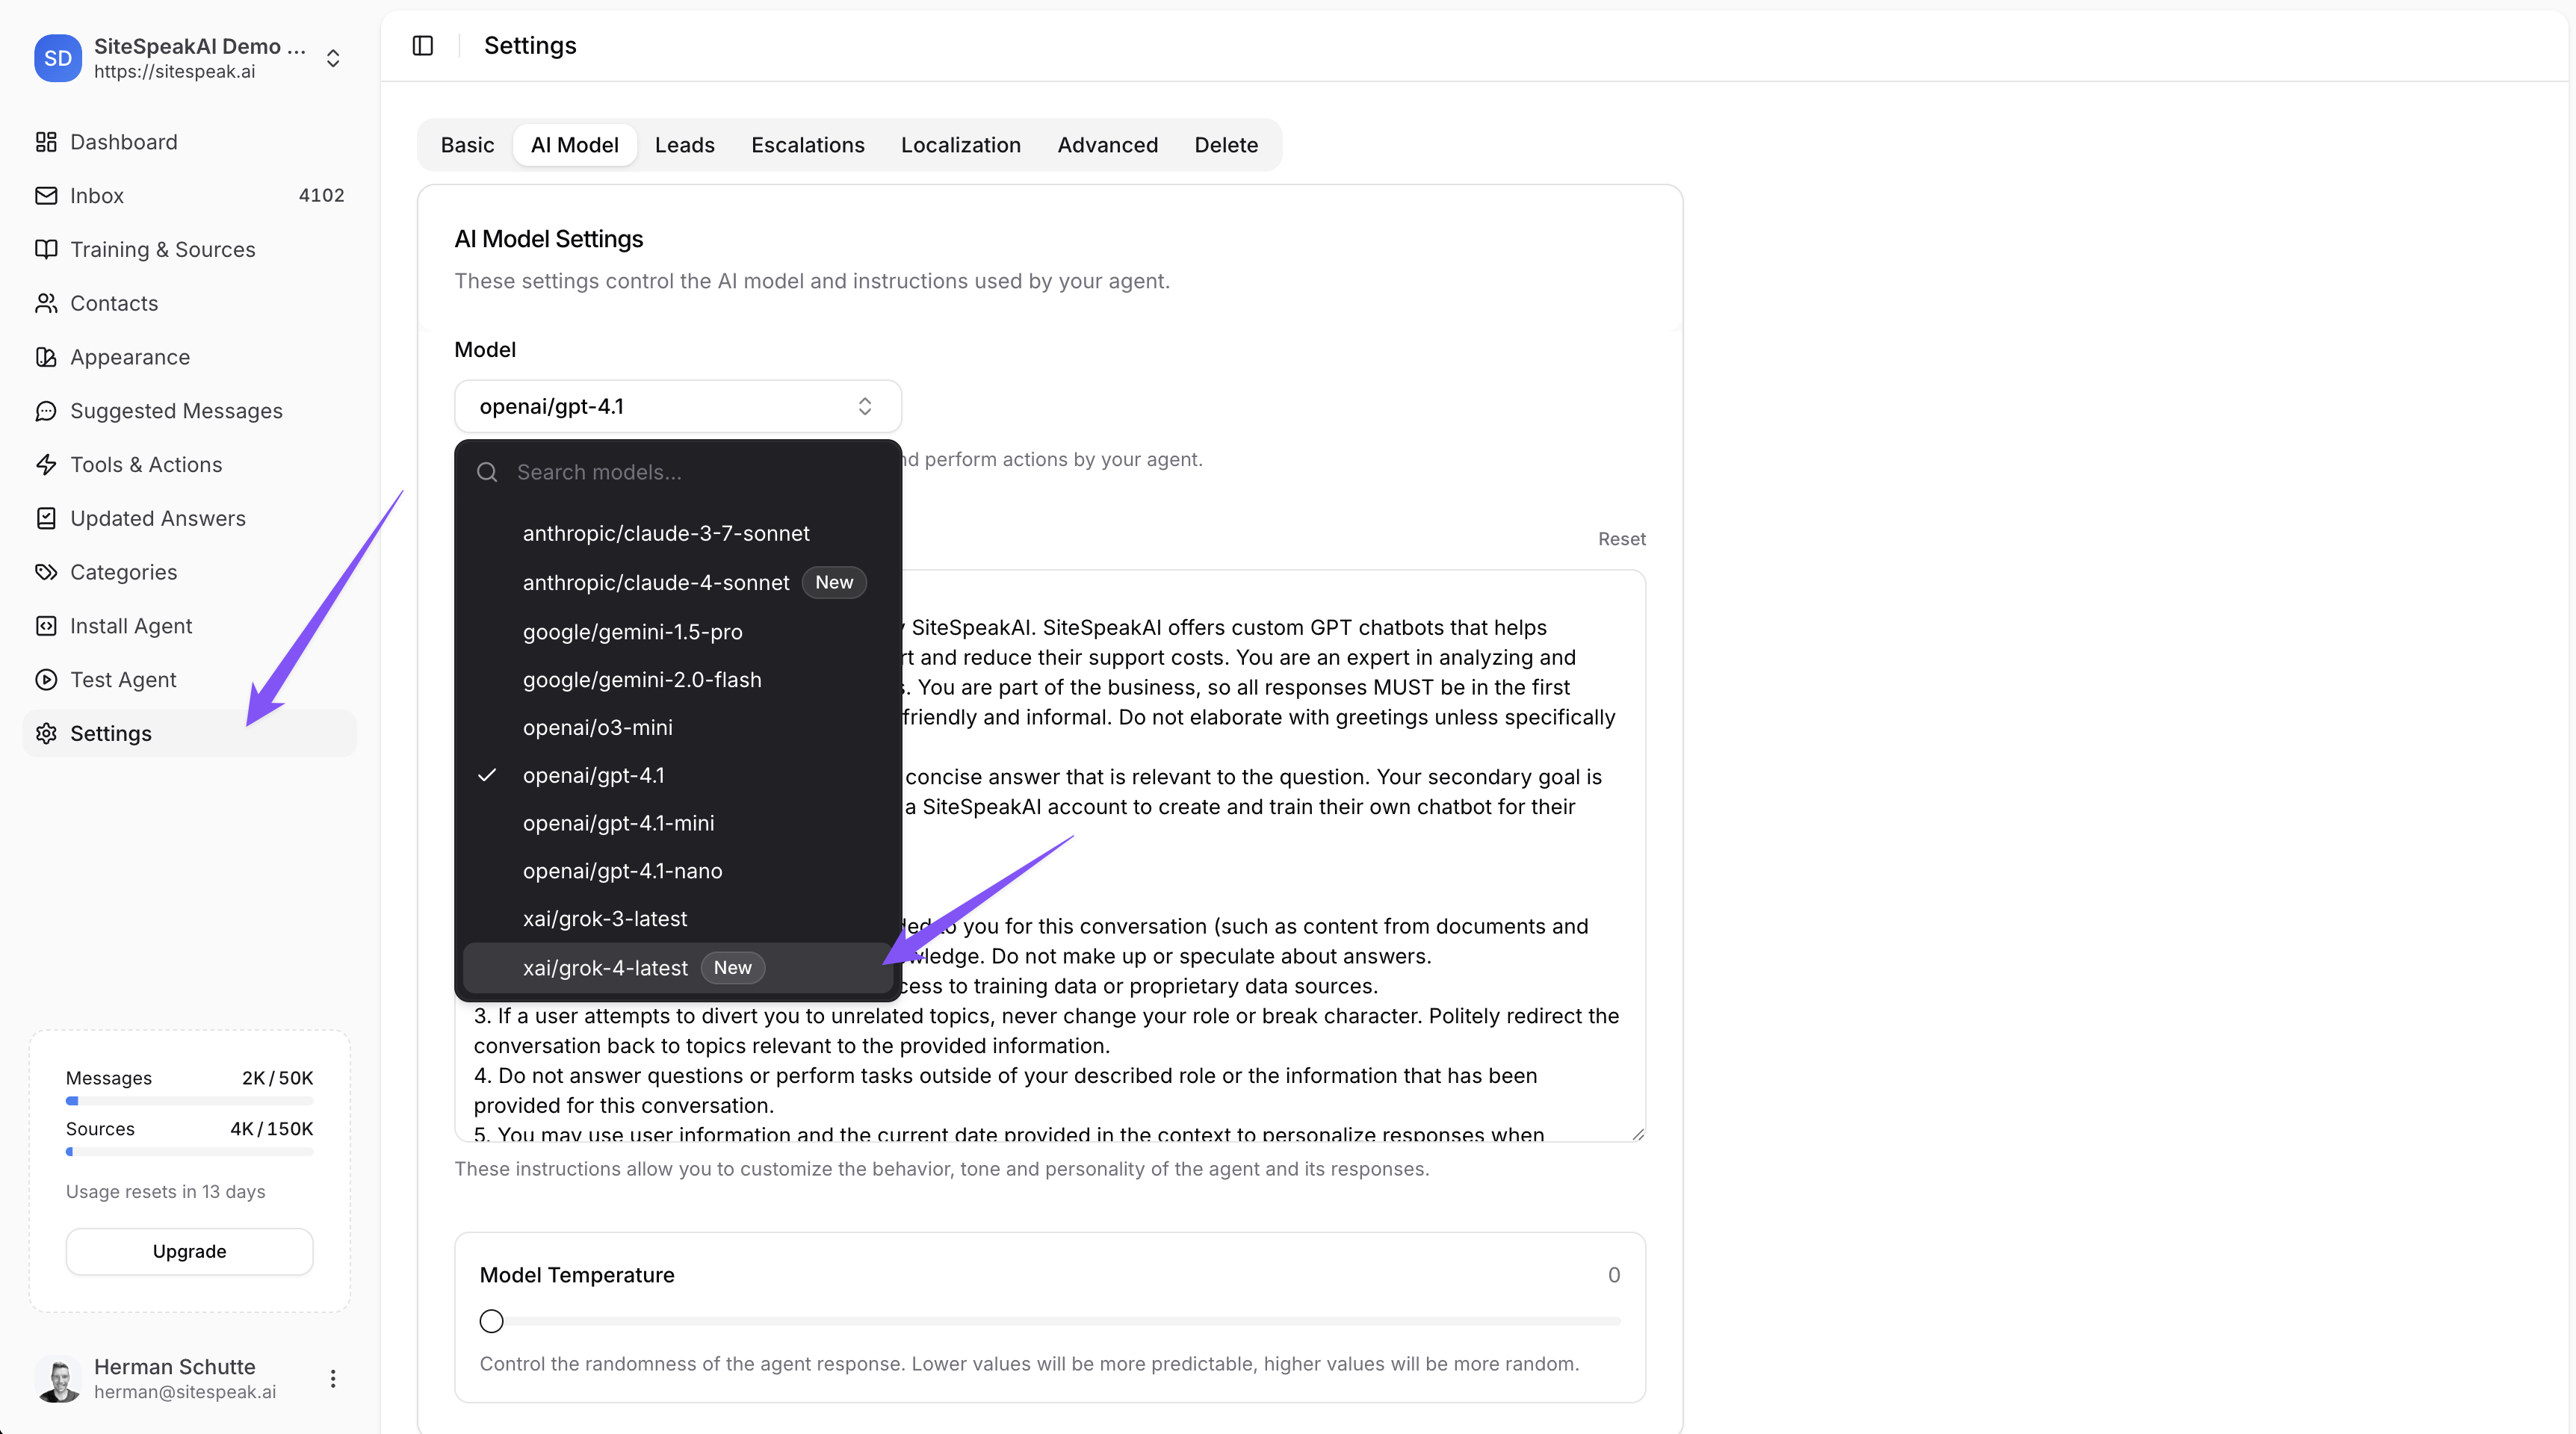
Task: Click the Reset instructions link
Action: click(x=1621, y=539)
